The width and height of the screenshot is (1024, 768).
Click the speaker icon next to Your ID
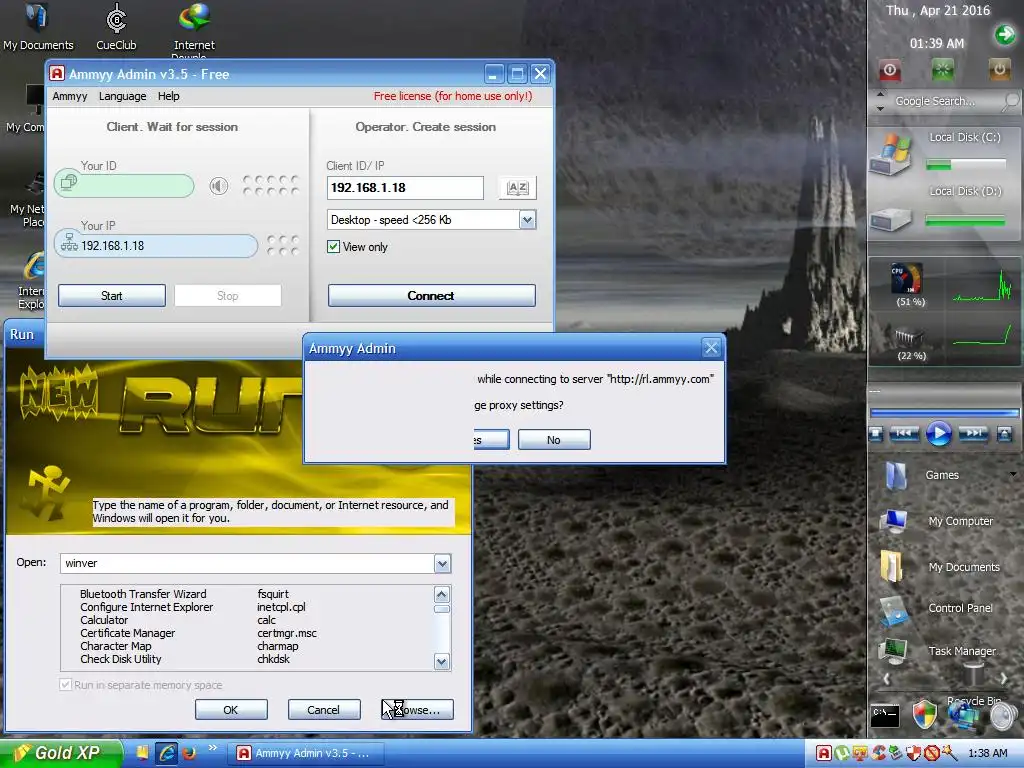click(x=219, y=186)
